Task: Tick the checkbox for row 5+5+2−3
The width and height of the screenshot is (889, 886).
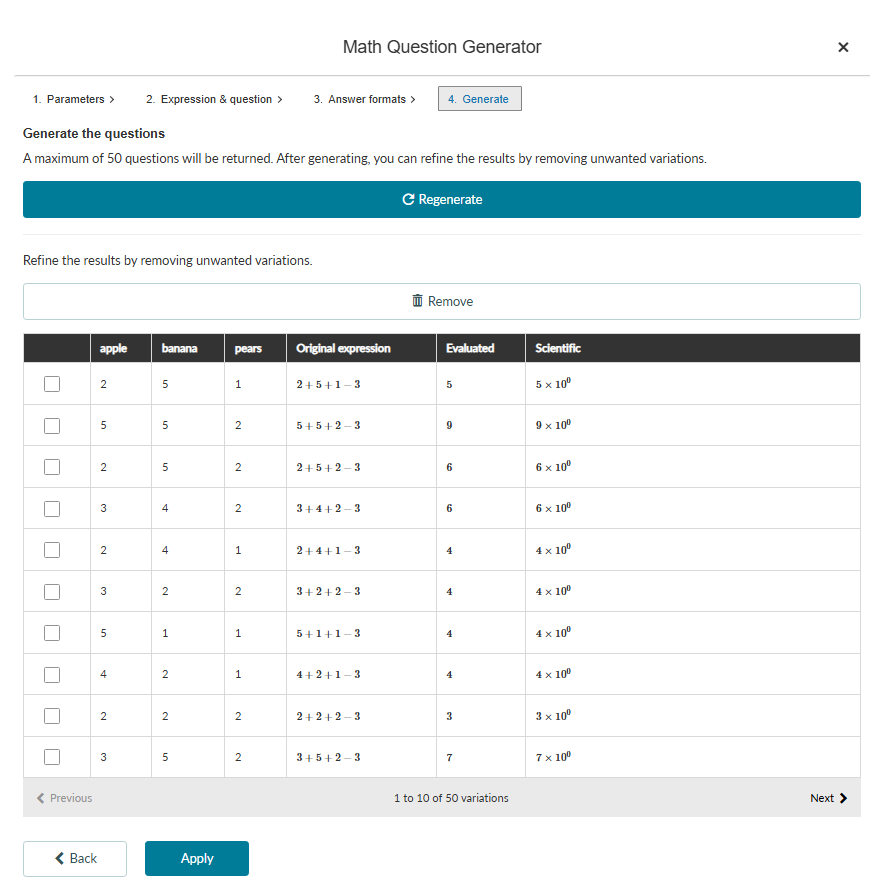Action: pyautogui.click(x=52, y=426)
